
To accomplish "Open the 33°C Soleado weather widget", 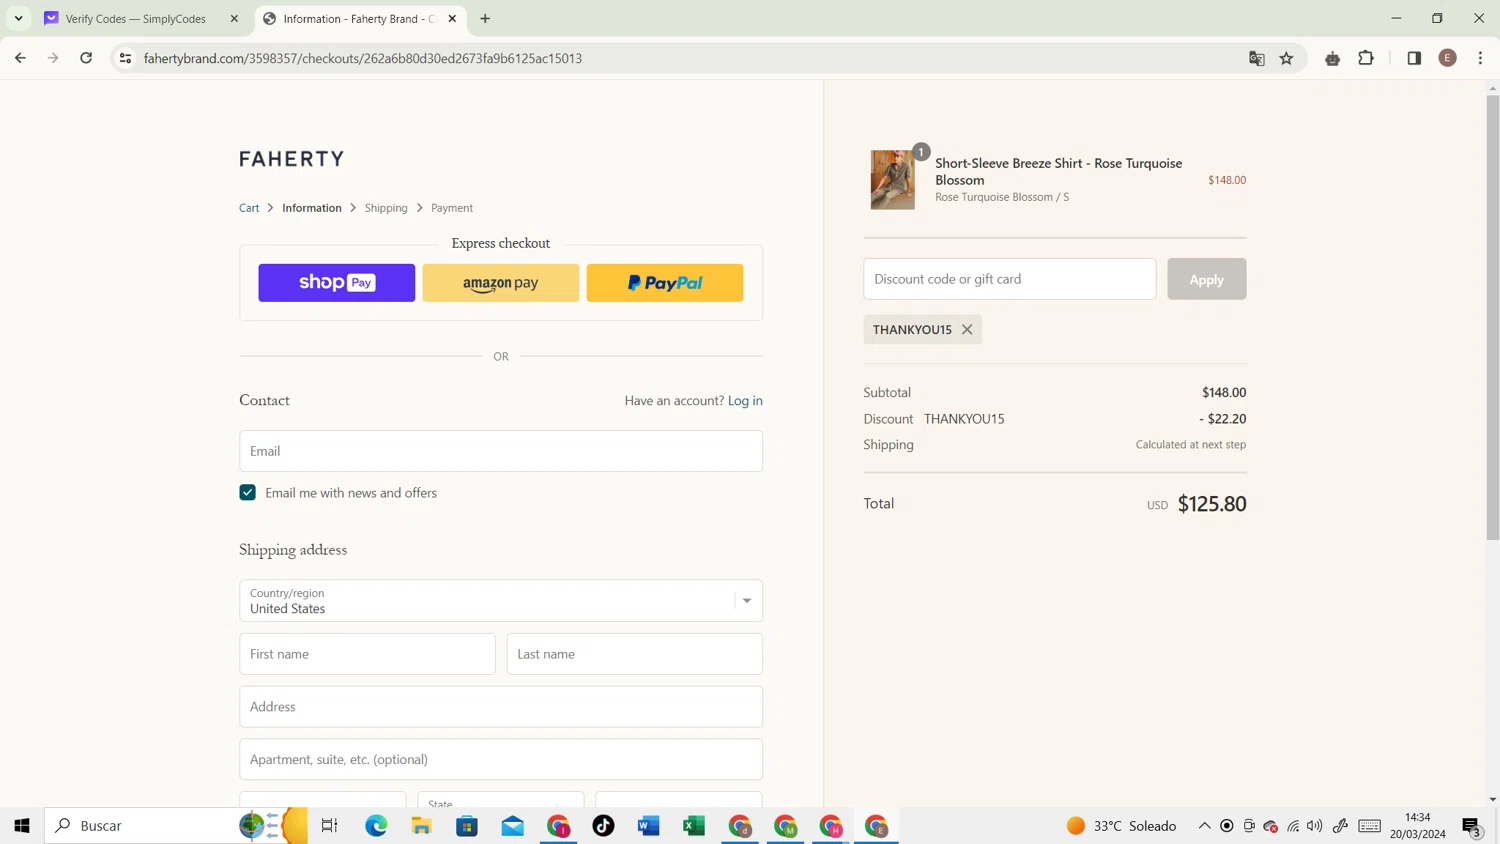I will 1122,826.
